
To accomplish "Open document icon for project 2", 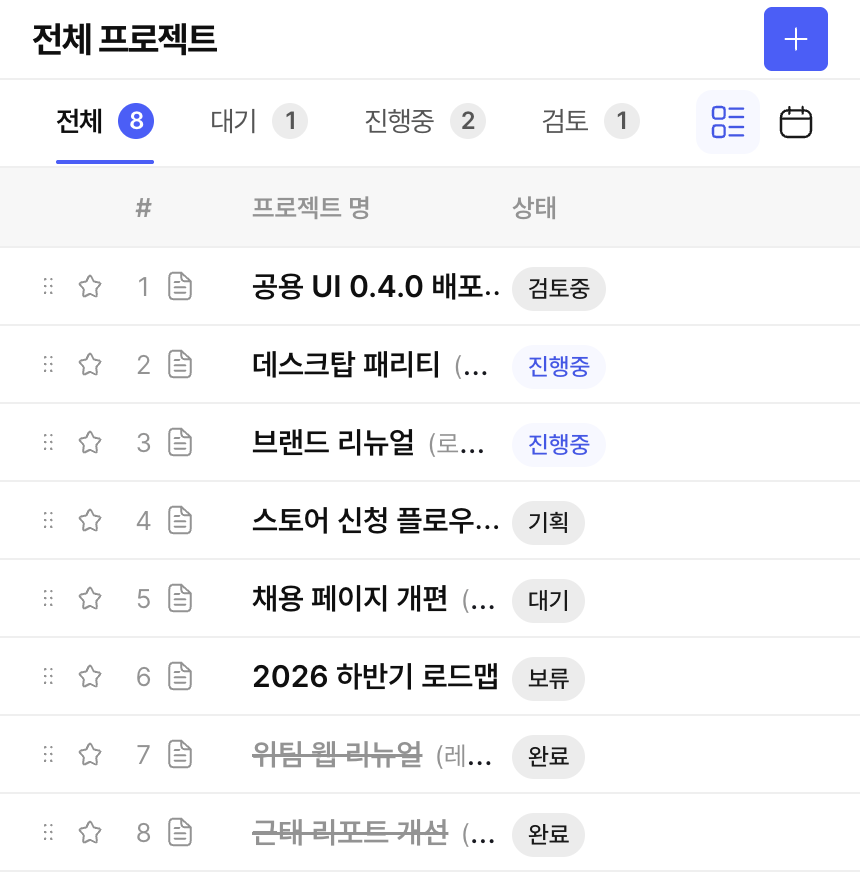I will 180,364.
